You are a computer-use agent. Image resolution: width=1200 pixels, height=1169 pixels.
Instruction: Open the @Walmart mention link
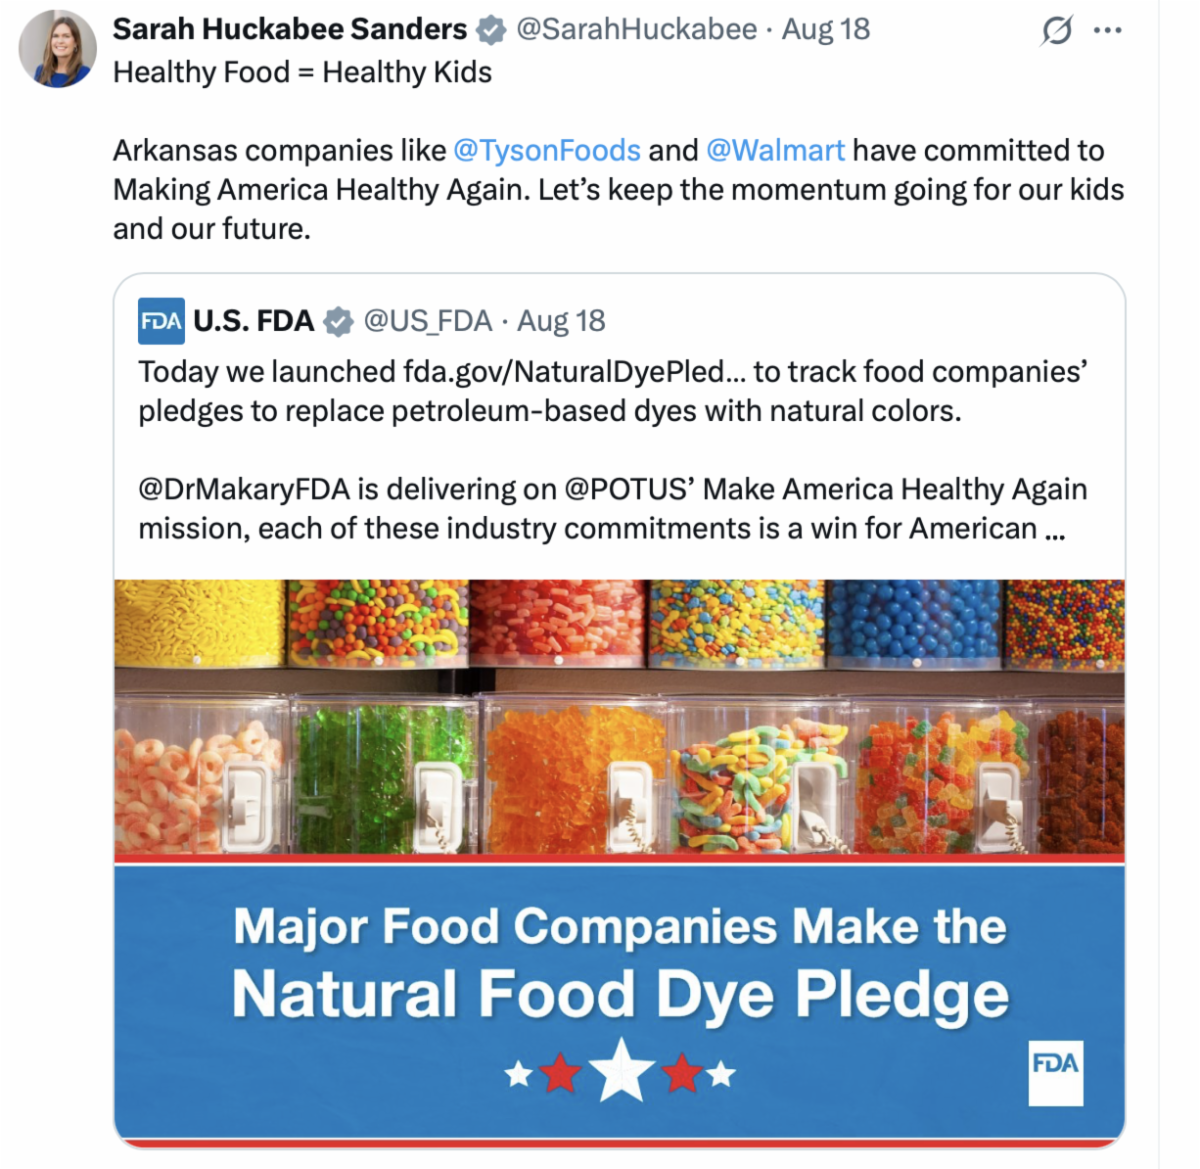coord(775,150)
